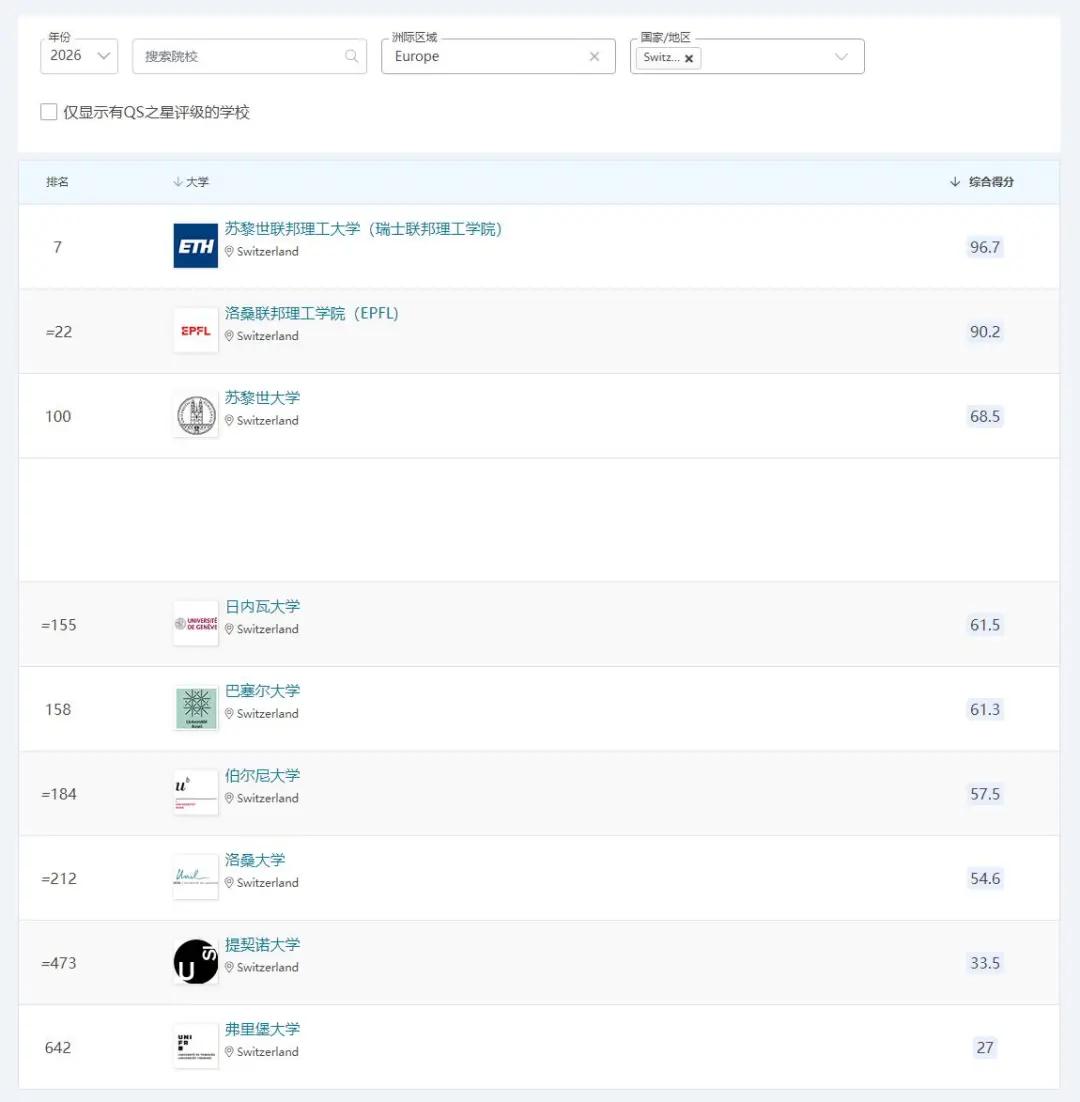The width and height of the screenshot is (1080, 1102).
Task: Click the 综合得分 column header
Action: tap(991, 182)
